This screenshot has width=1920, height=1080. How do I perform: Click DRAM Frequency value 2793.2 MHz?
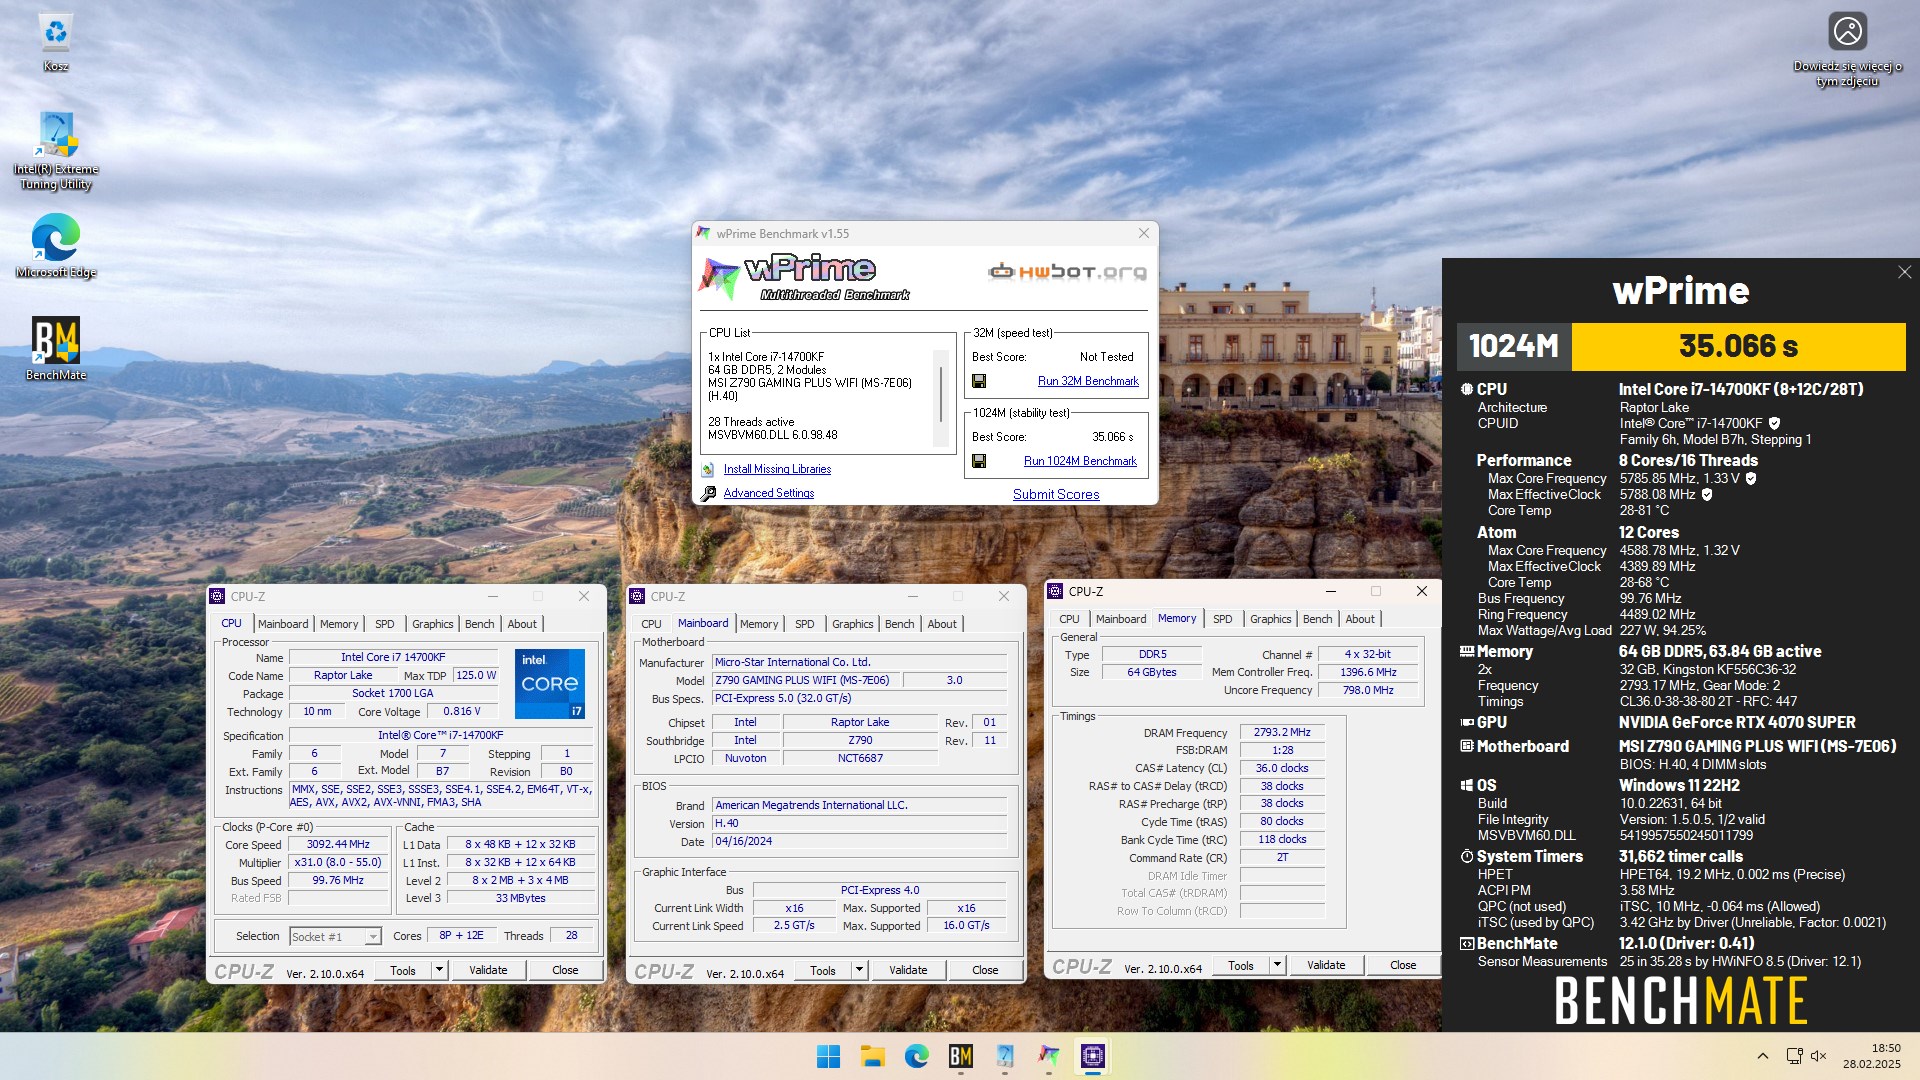tap(1282, 732)
